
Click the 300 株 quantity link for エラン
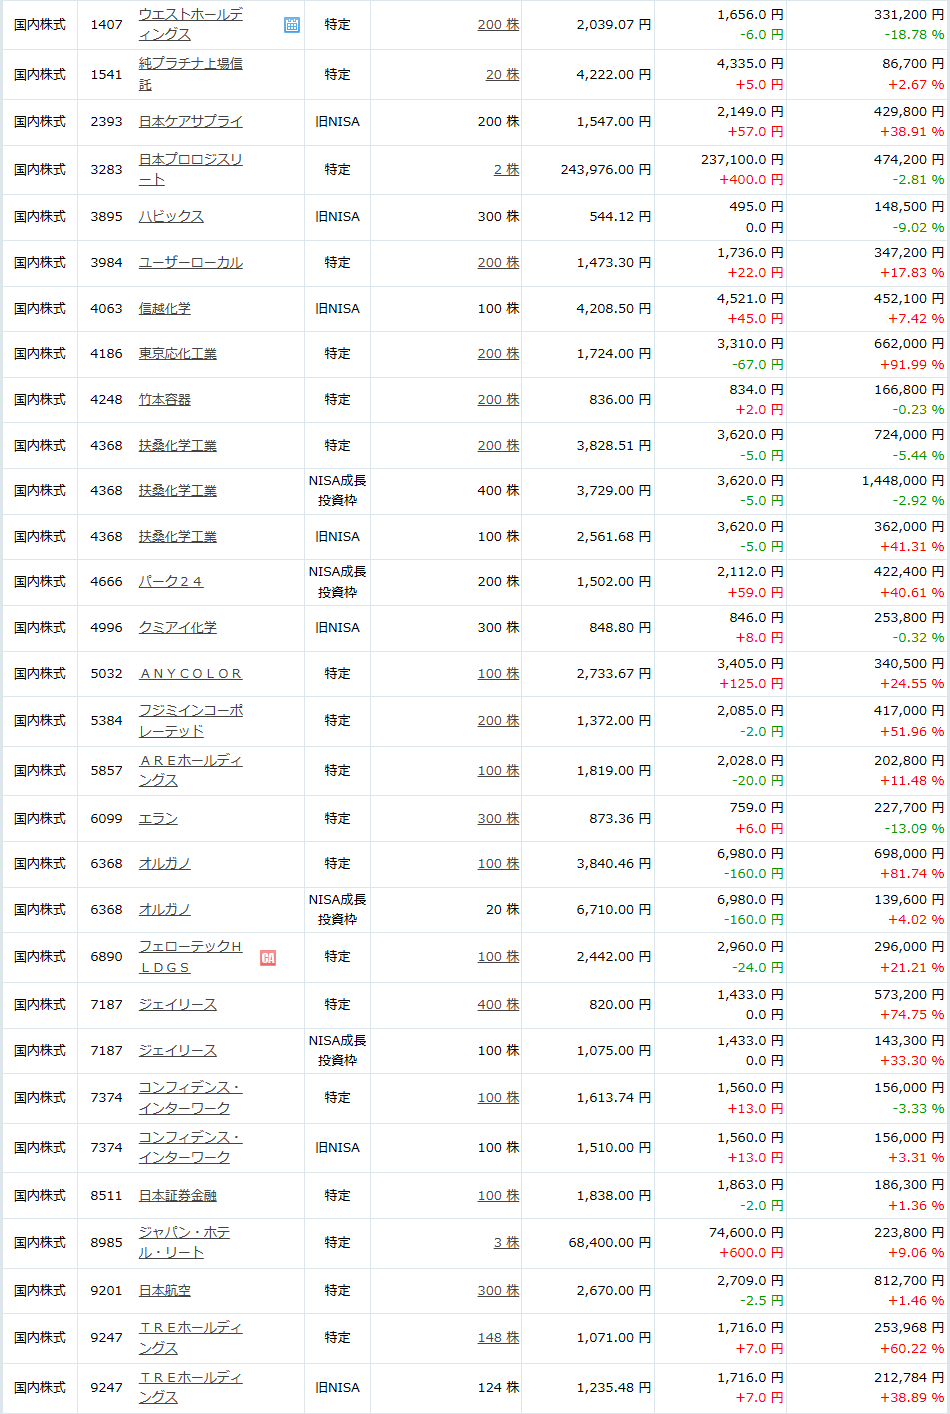point(498,818)
